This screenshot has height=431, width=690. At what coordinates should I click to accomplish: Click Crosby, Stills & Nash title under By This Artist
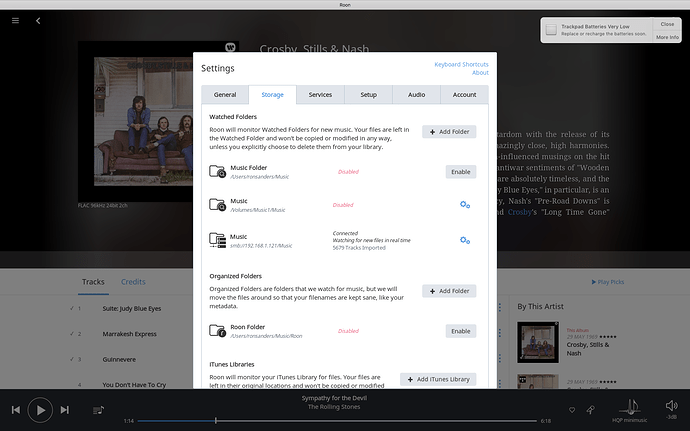point(588,349)
